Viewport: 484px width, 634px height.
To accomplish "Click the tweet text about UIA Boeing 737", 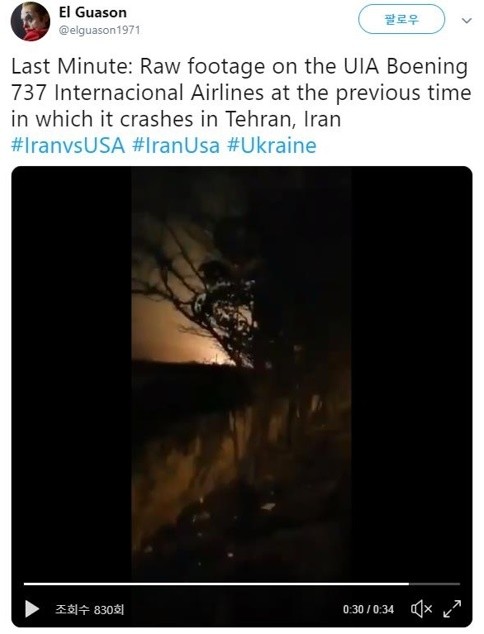I will click(241, 93).
